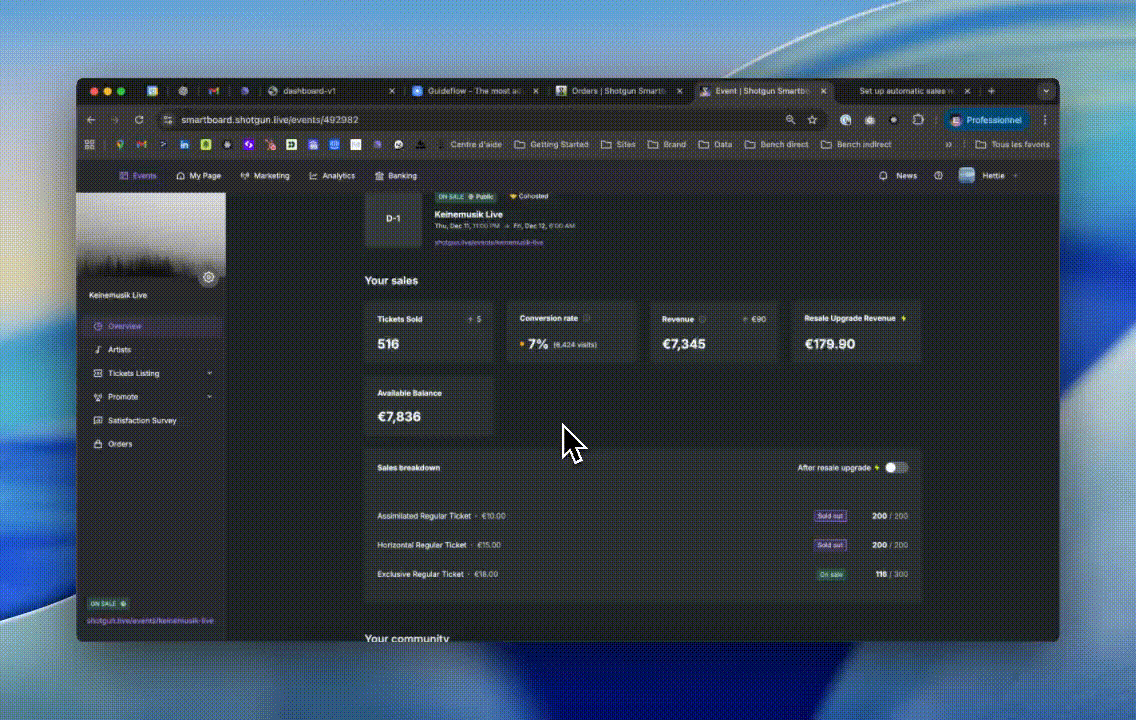Toggle After resale upgrade switch
The height and width of the screenshot is (720, 1136).
click(x=896, y=468)
